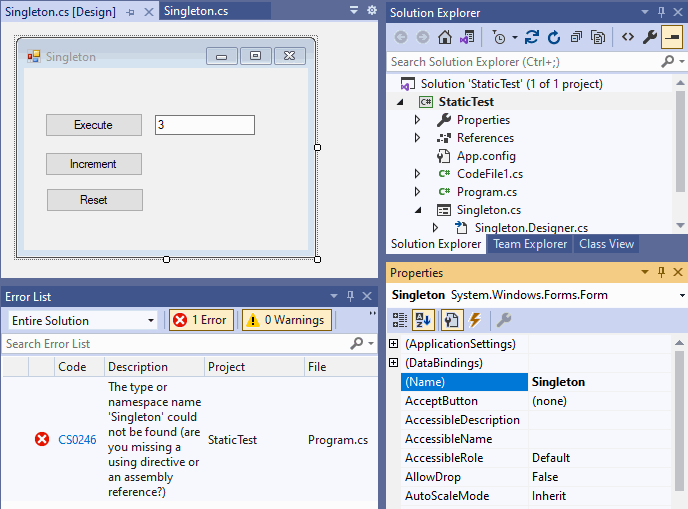Show Events lightning bolt in Properties

475,320
